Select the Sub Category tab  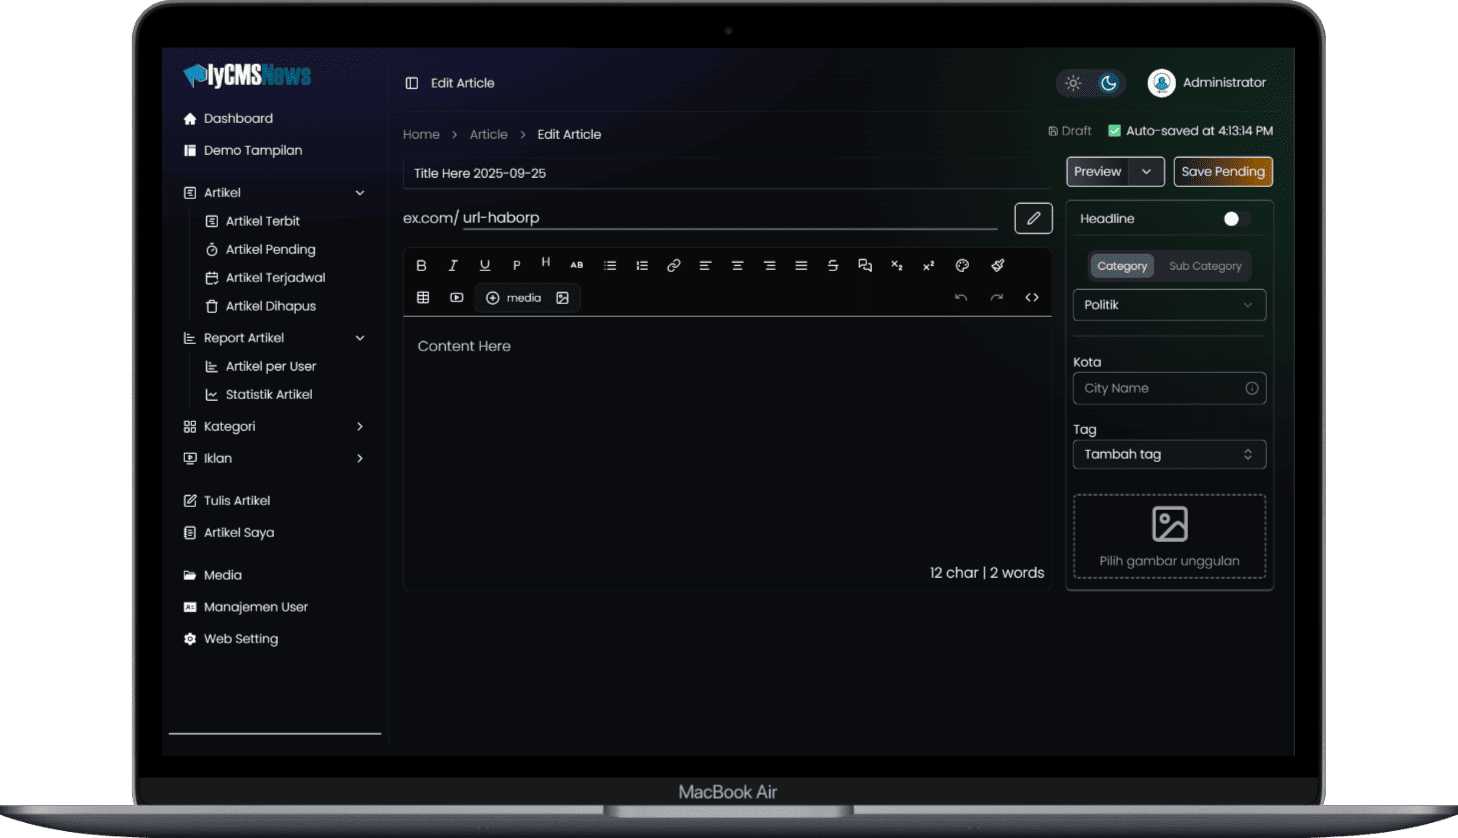click(x=1204, y=266)
